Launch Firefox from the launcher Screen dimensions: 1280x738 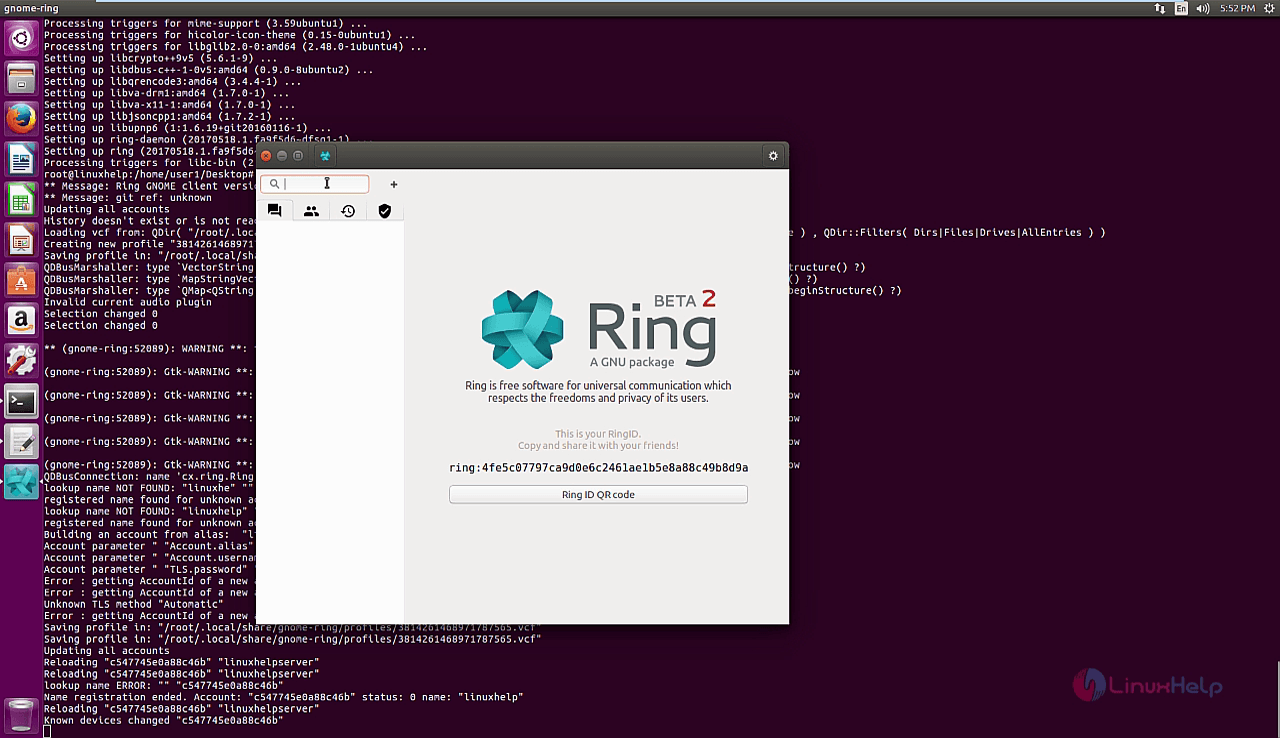[22, 119]
